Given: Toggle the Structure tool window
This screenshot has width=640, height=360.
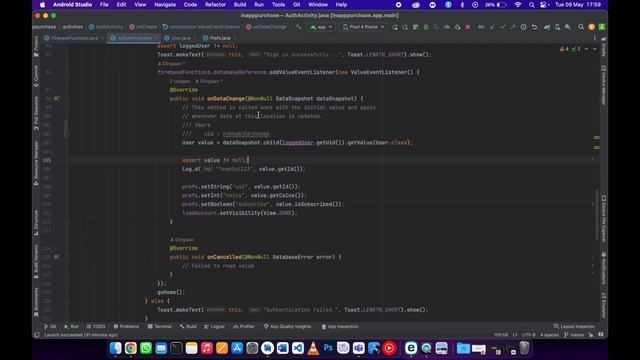Looking at the screenshot, I should tap(36, 223).
